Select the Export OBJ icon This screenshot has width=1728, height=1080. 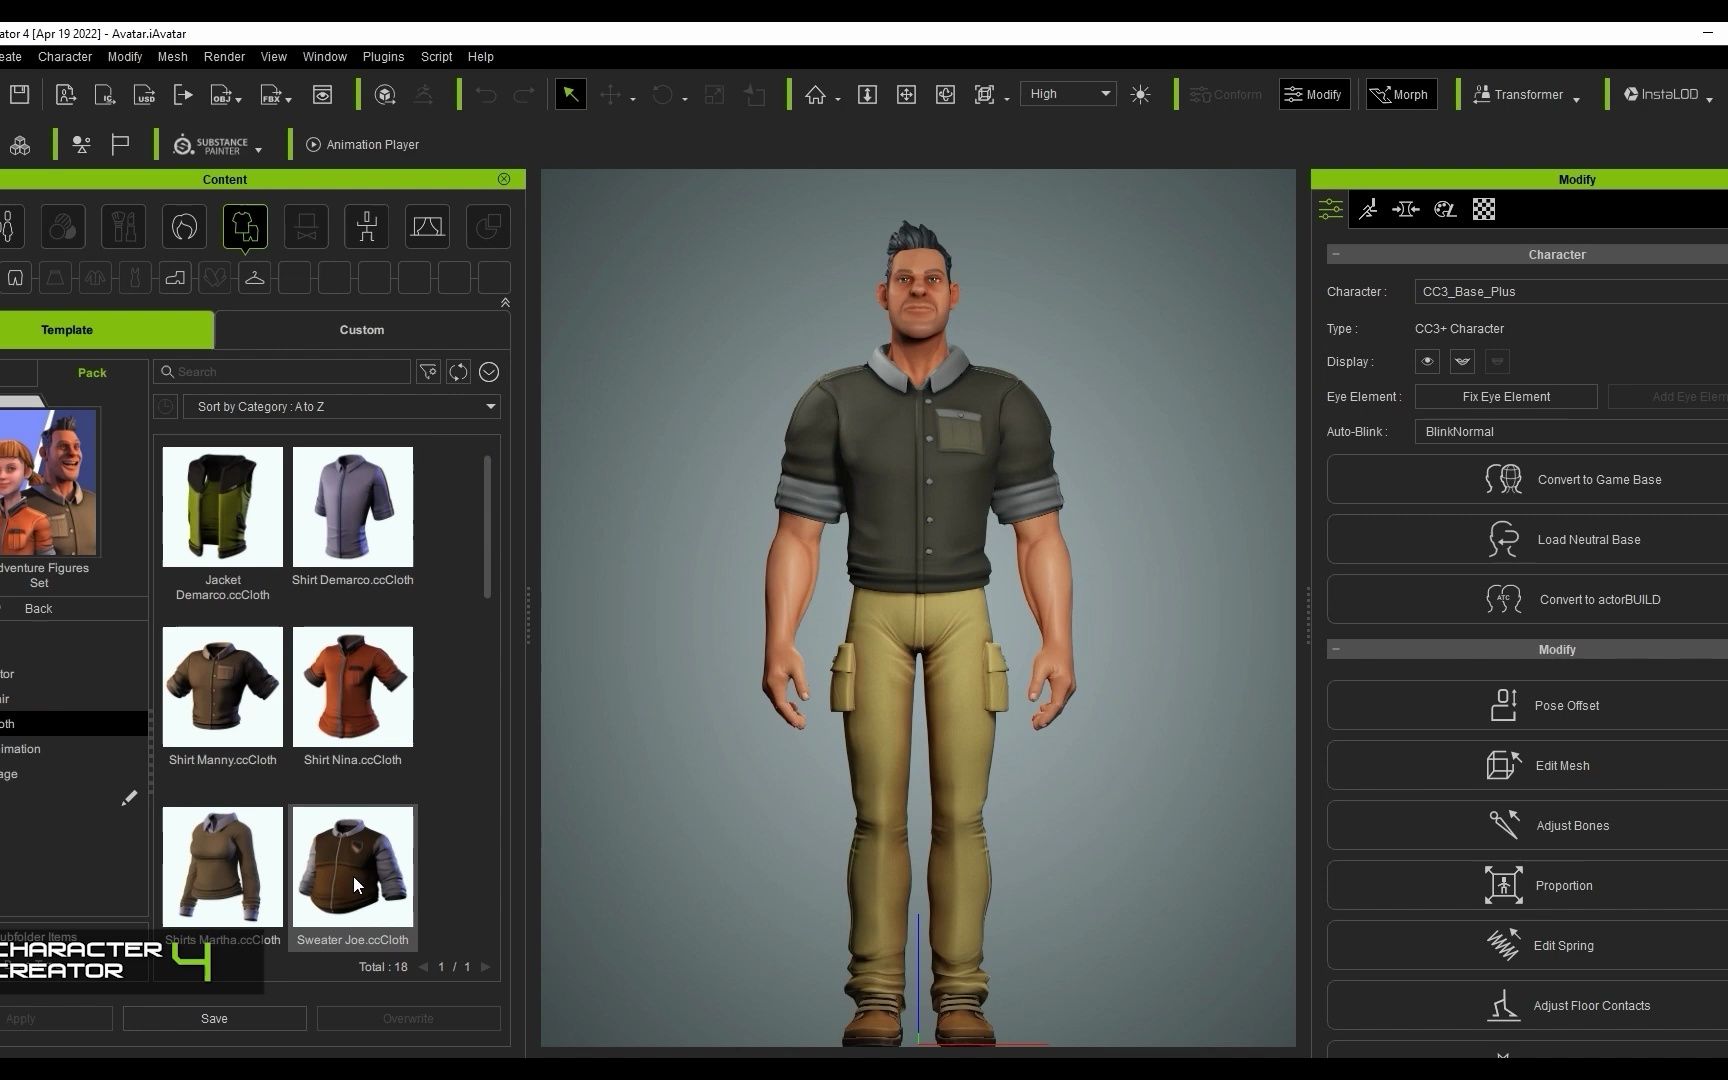coord(222,94)
